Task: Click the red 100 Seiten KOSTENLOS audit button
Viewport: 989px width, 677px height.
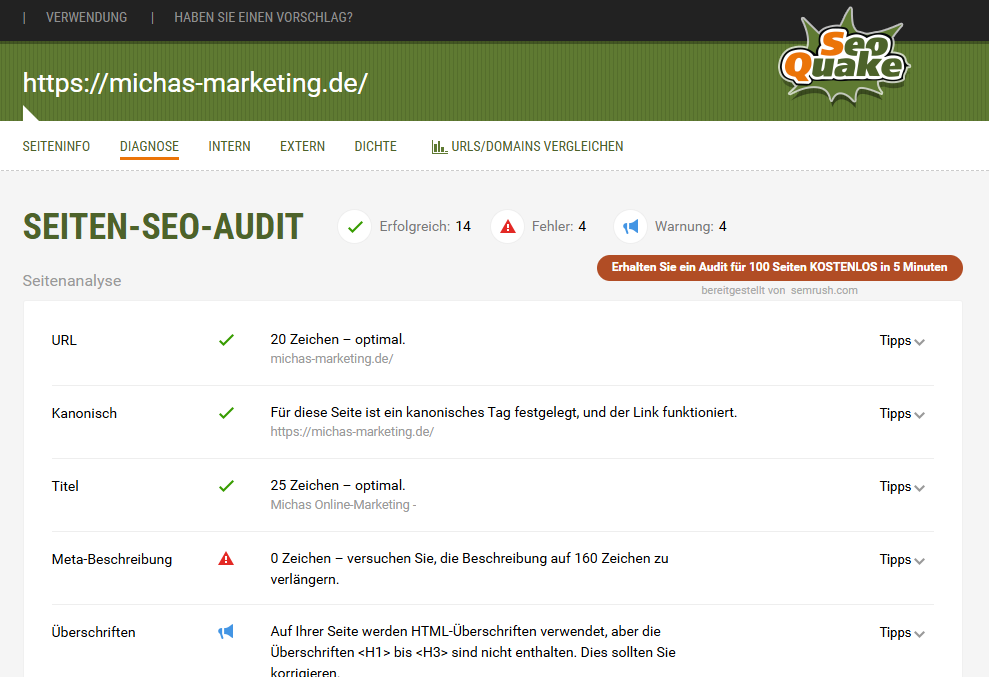Action: point(780,268)
